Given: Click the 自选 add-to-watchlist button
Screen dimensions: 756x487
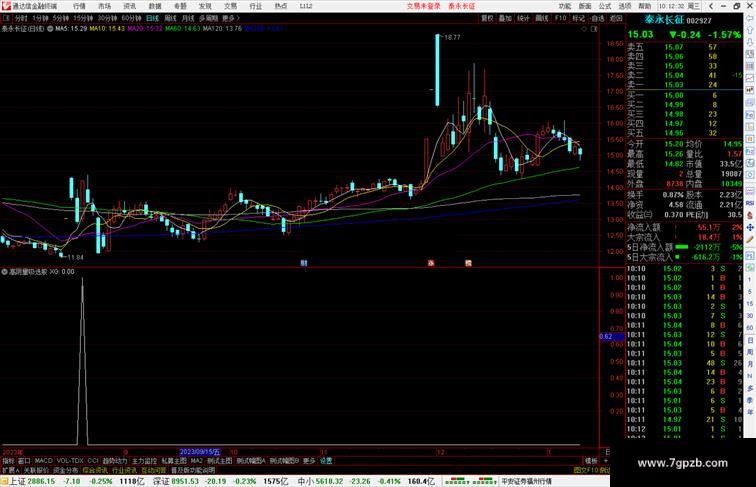Looking at the screenshot, I should point(597,18).
